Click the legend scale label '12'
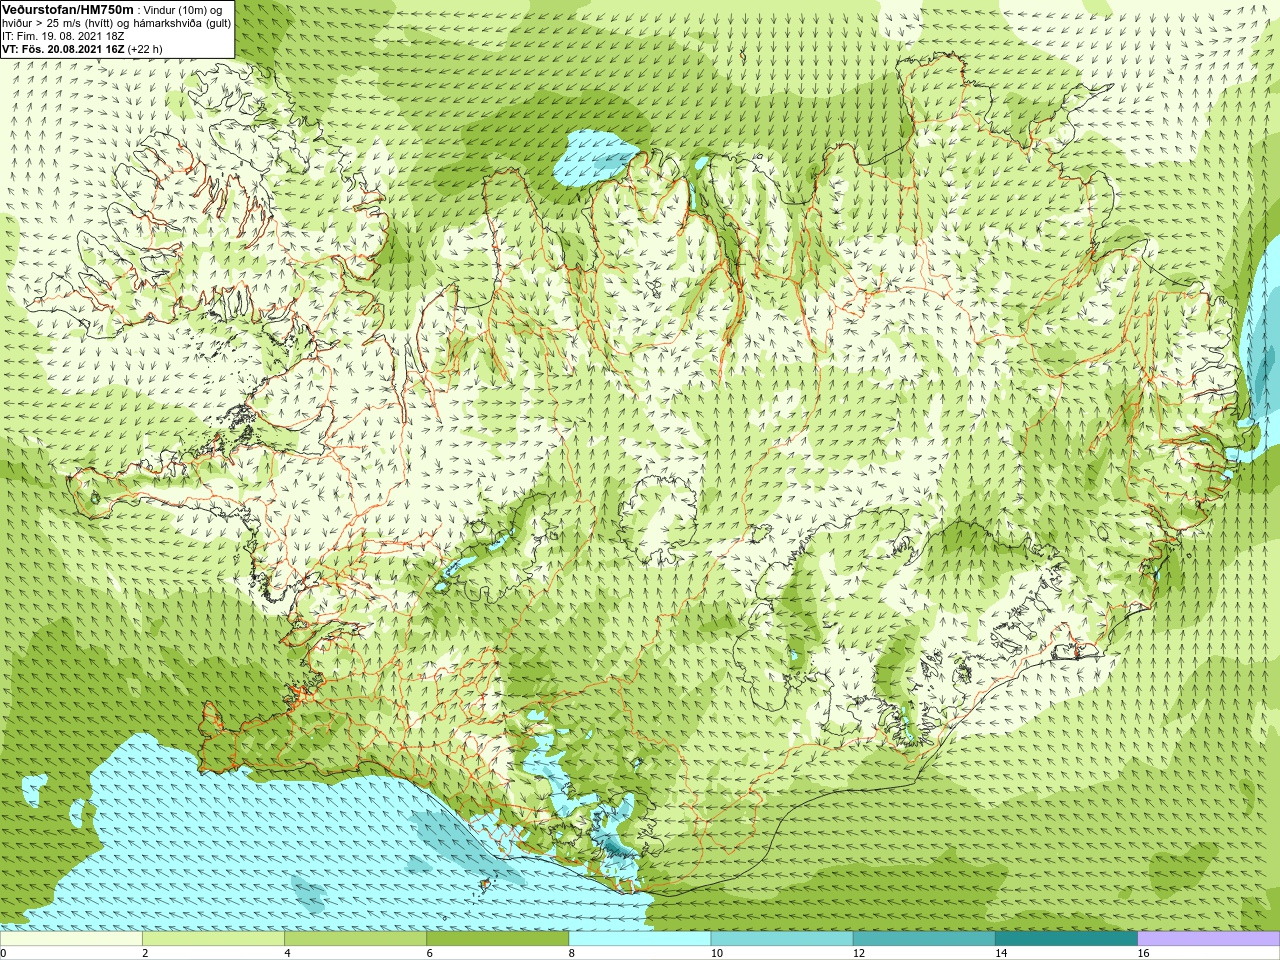The image size is (1280, 960). (x=858, y=953)
